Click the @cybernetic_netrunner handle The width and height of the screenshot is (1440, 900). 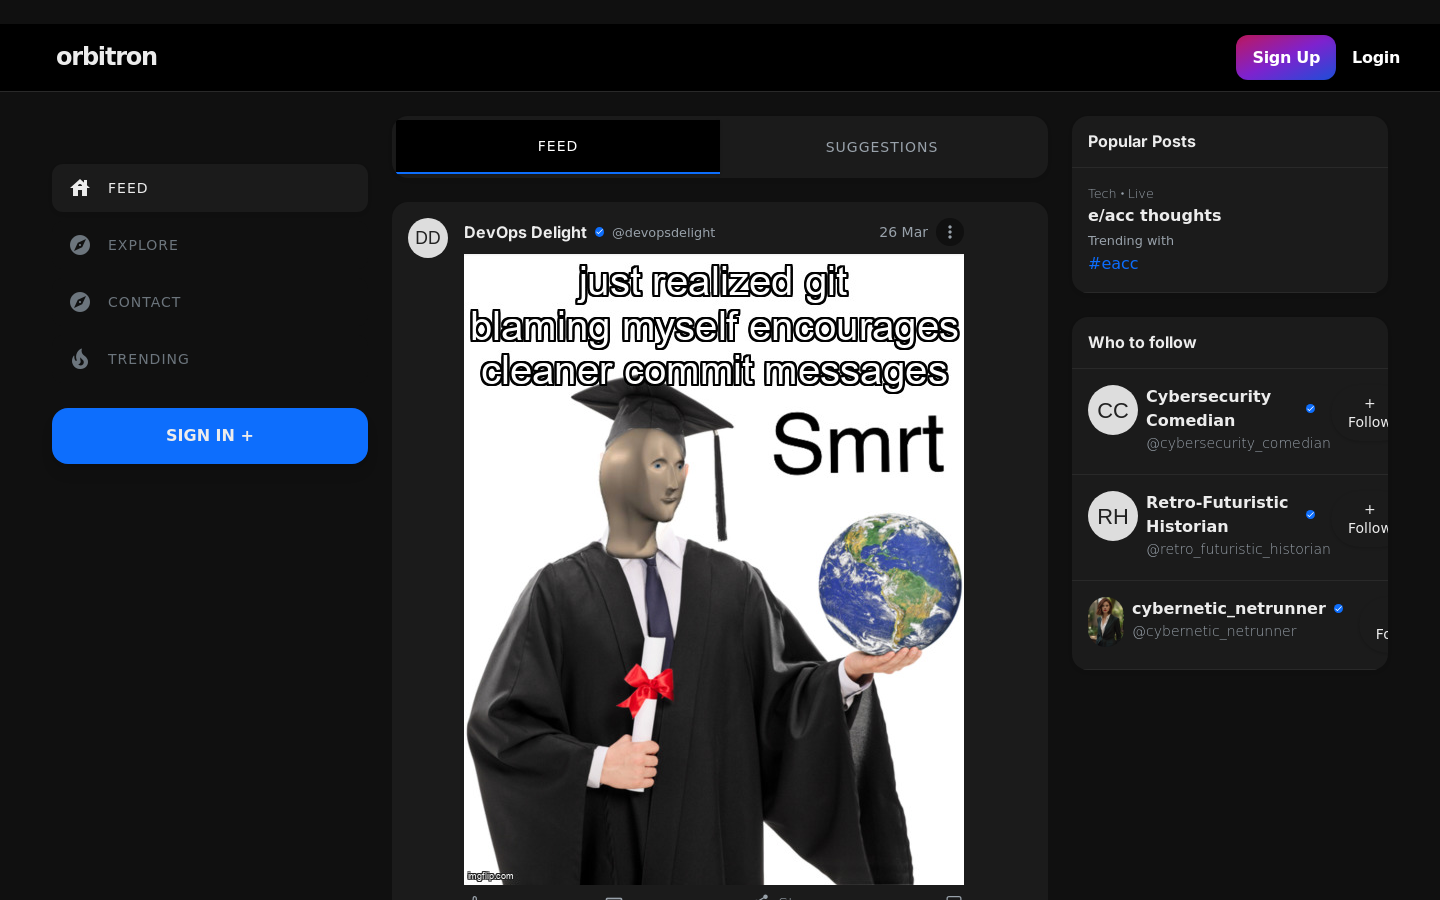(1214, 631)
